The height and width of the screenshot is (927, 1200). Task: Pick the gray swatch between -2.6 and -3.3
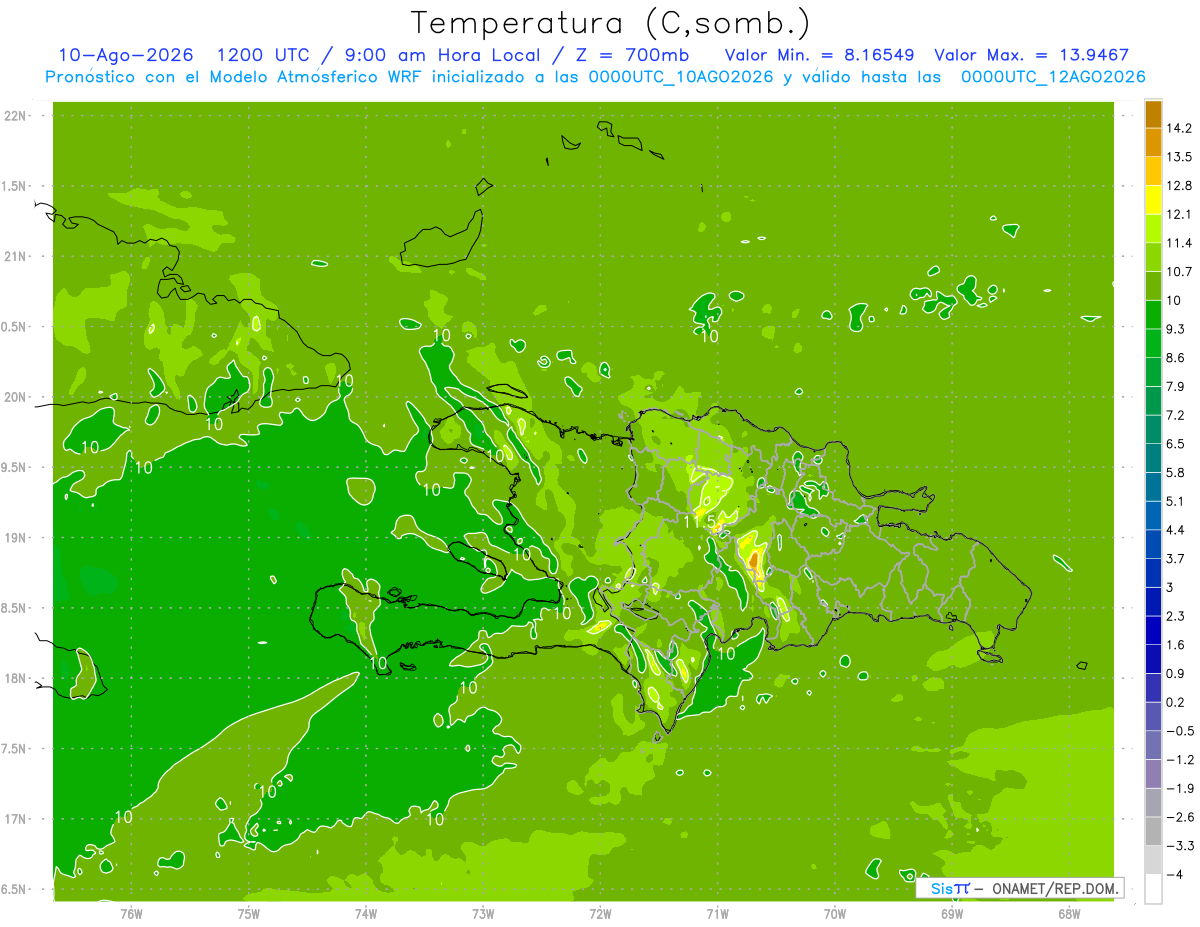(x=1153, y=831)
